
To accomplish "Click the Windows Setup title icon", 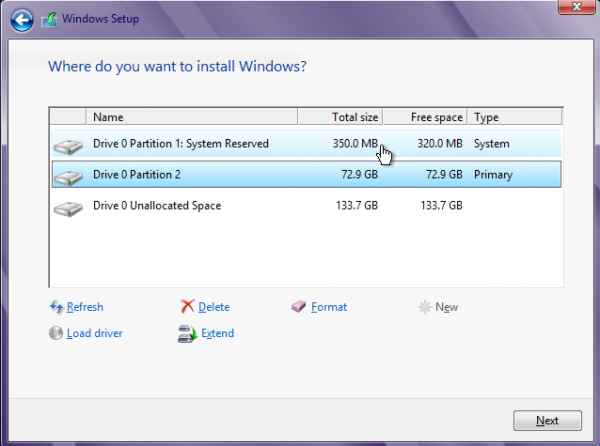I will [50, 20].
